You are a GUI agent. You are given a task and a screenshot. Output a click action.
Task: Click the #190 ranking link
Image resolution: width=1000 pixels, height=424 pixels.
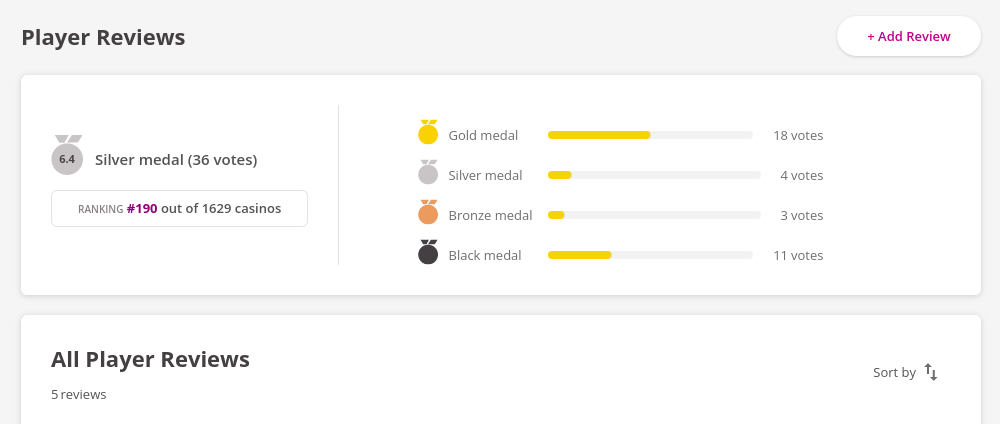pos(142,209)
